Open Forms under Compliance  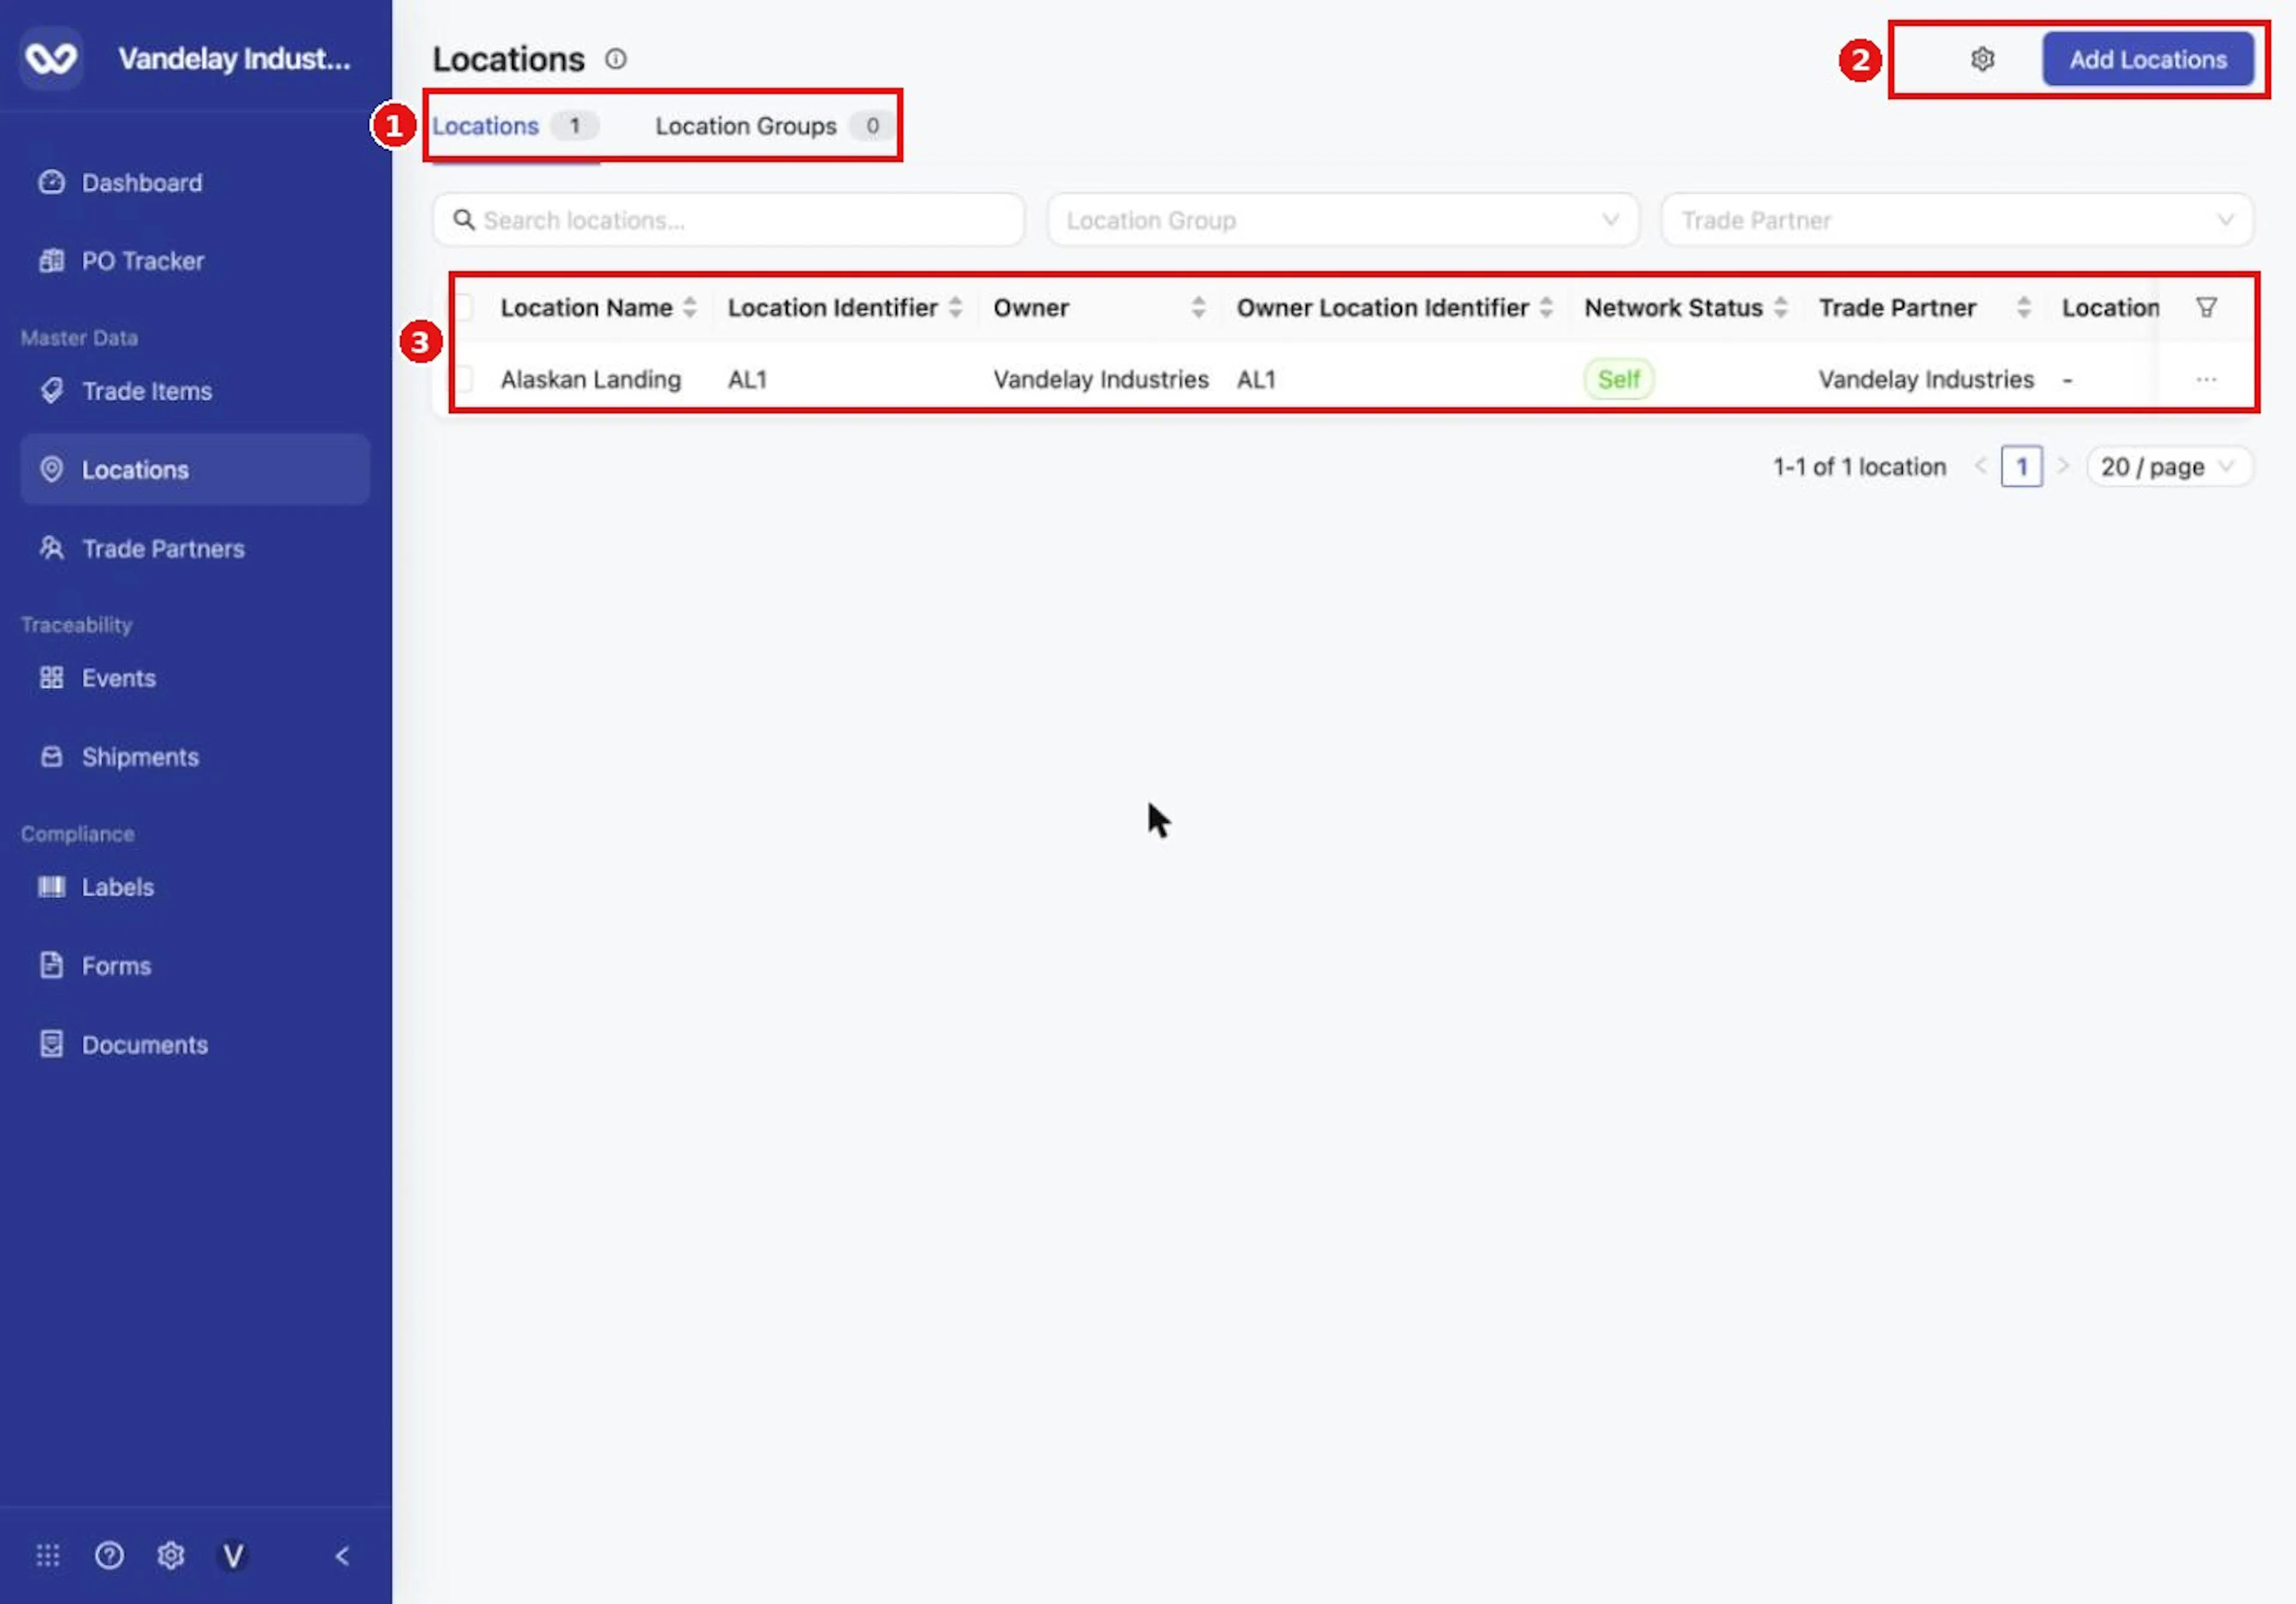pyautogui.click(x=195, y=966)
